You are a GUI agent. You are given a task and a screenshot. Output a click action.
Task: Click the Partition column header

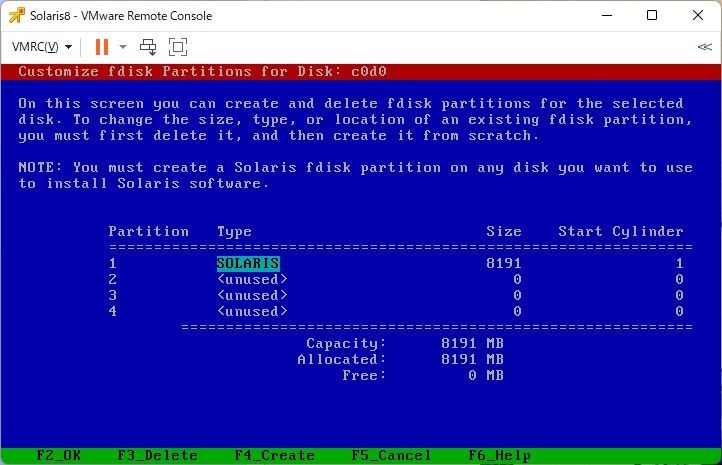(x=149, y=231)
